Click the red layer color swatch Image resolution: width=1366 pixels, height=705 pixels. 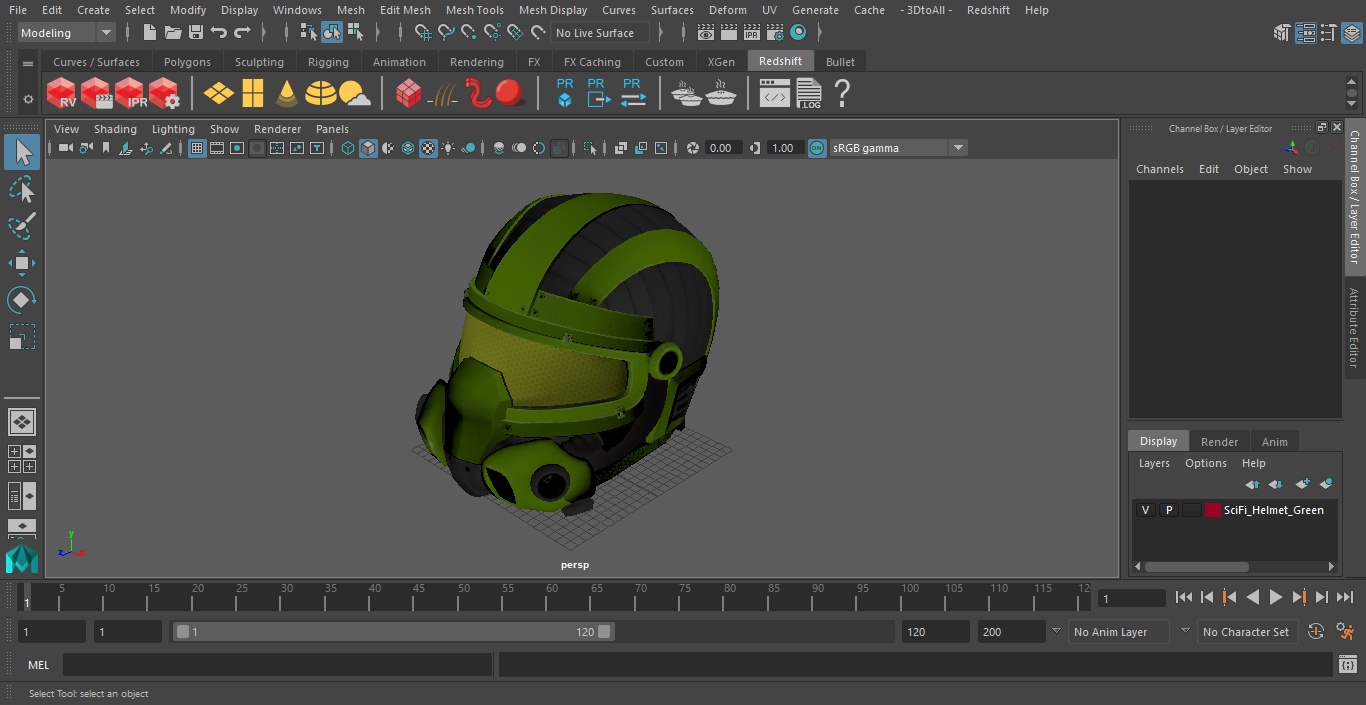(1213, 510)
